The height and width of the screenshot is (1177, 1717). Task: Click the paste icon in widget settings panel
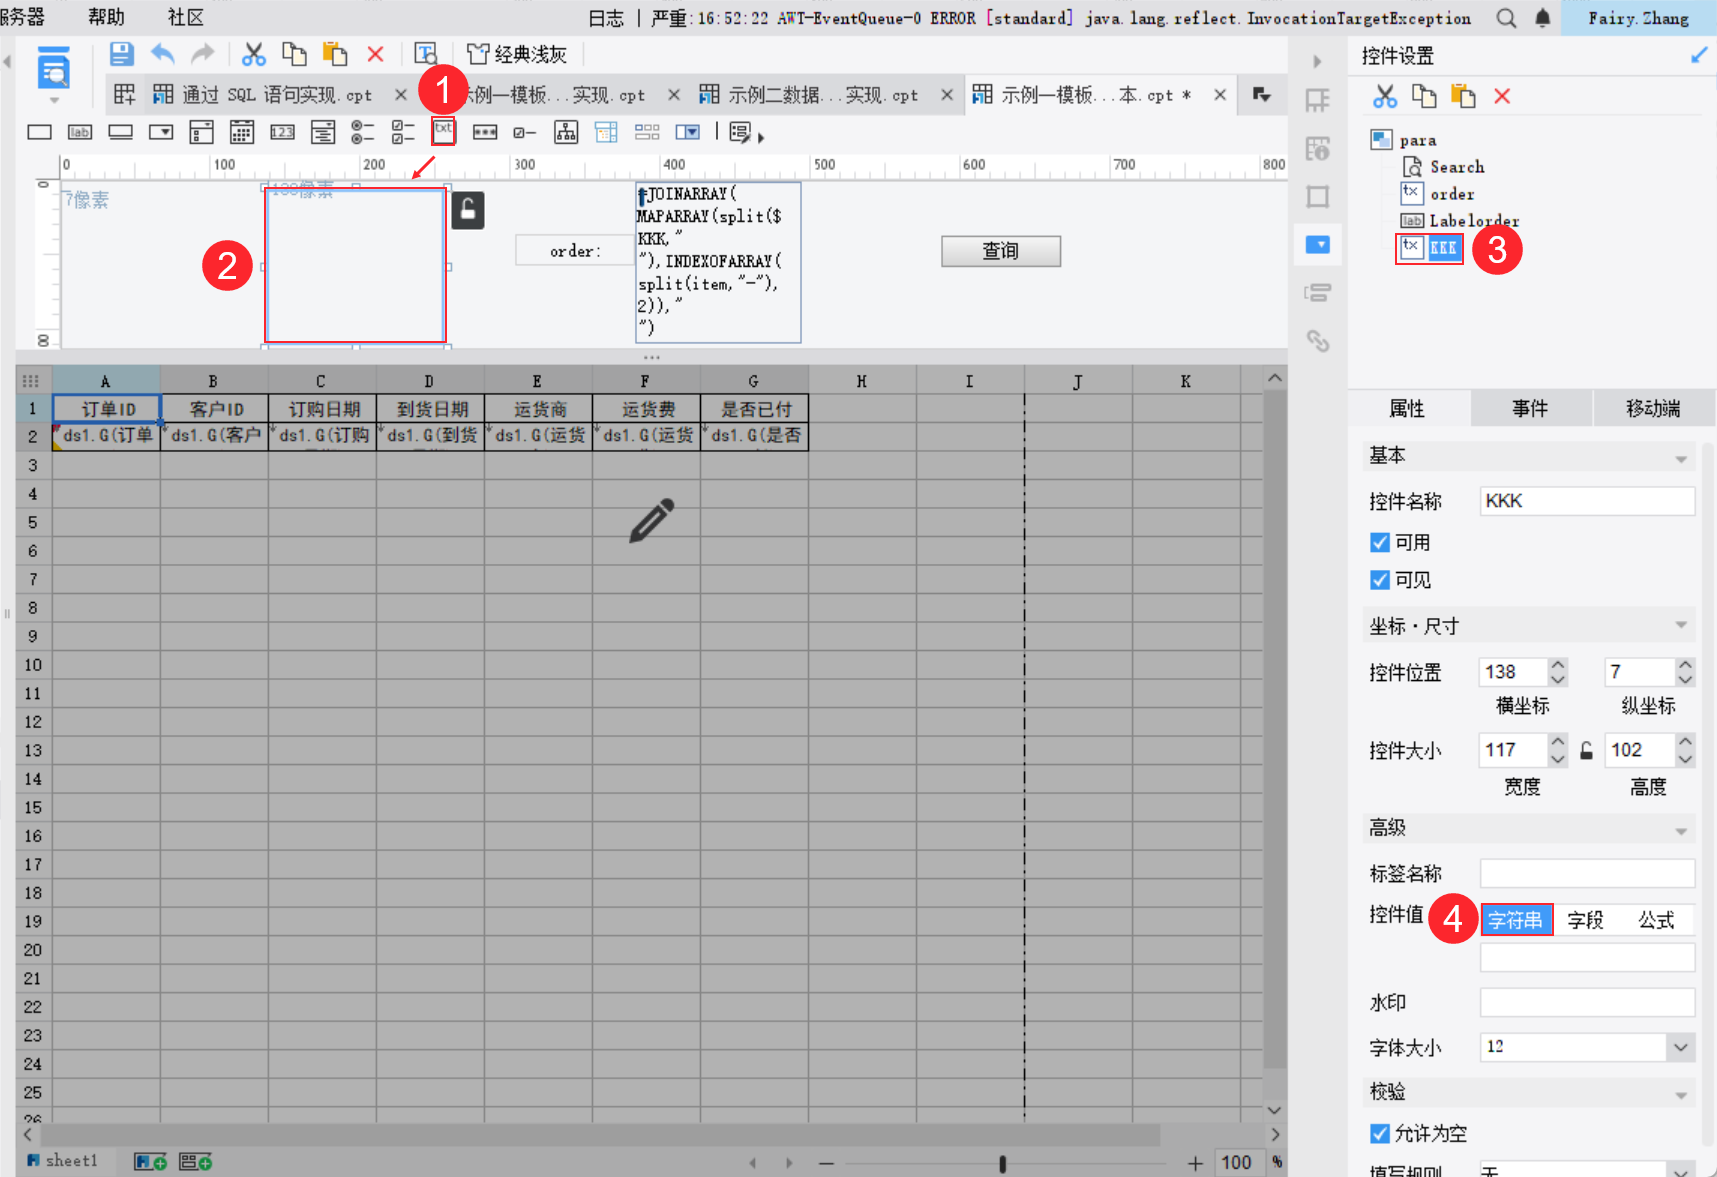coord(1463,96)
